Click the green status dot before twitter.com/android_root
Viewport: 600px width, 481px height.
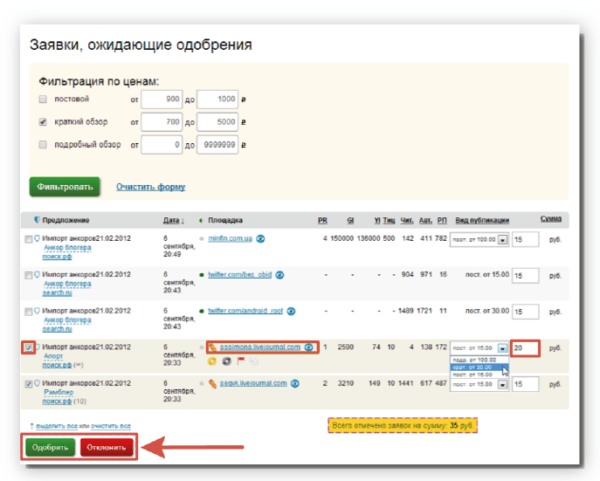pos(202,311)
